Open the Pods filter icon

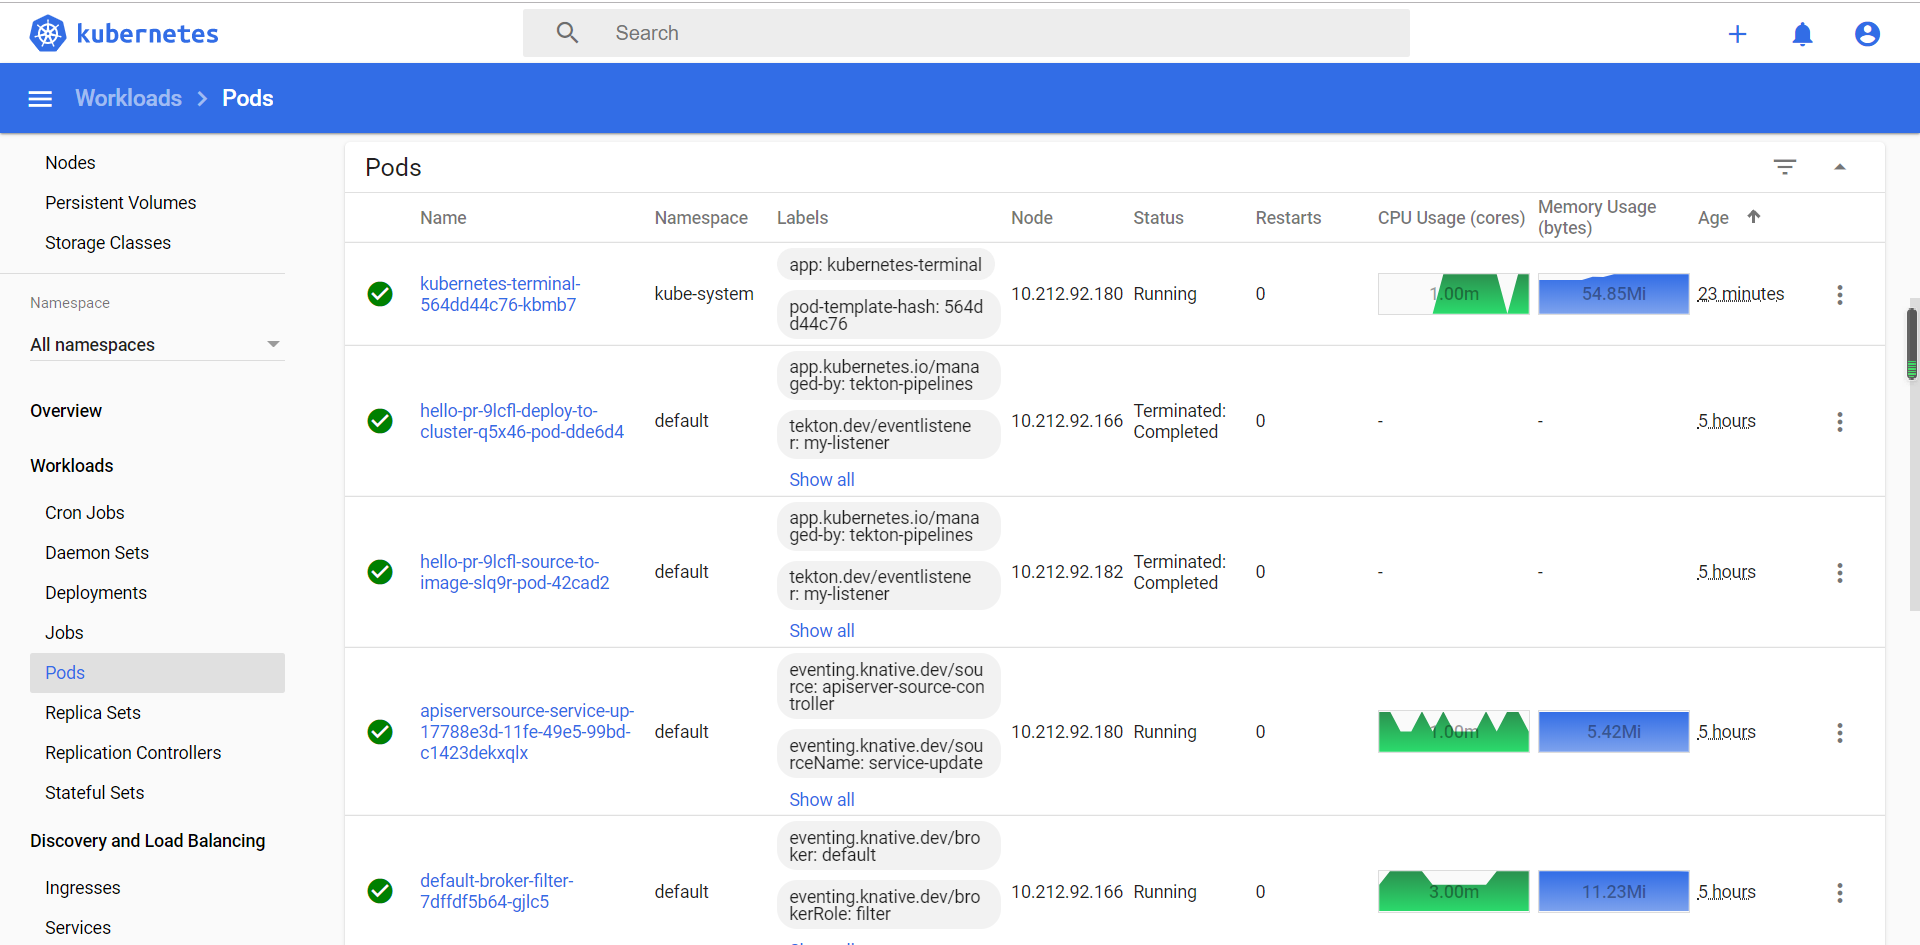coord(1785,167)
